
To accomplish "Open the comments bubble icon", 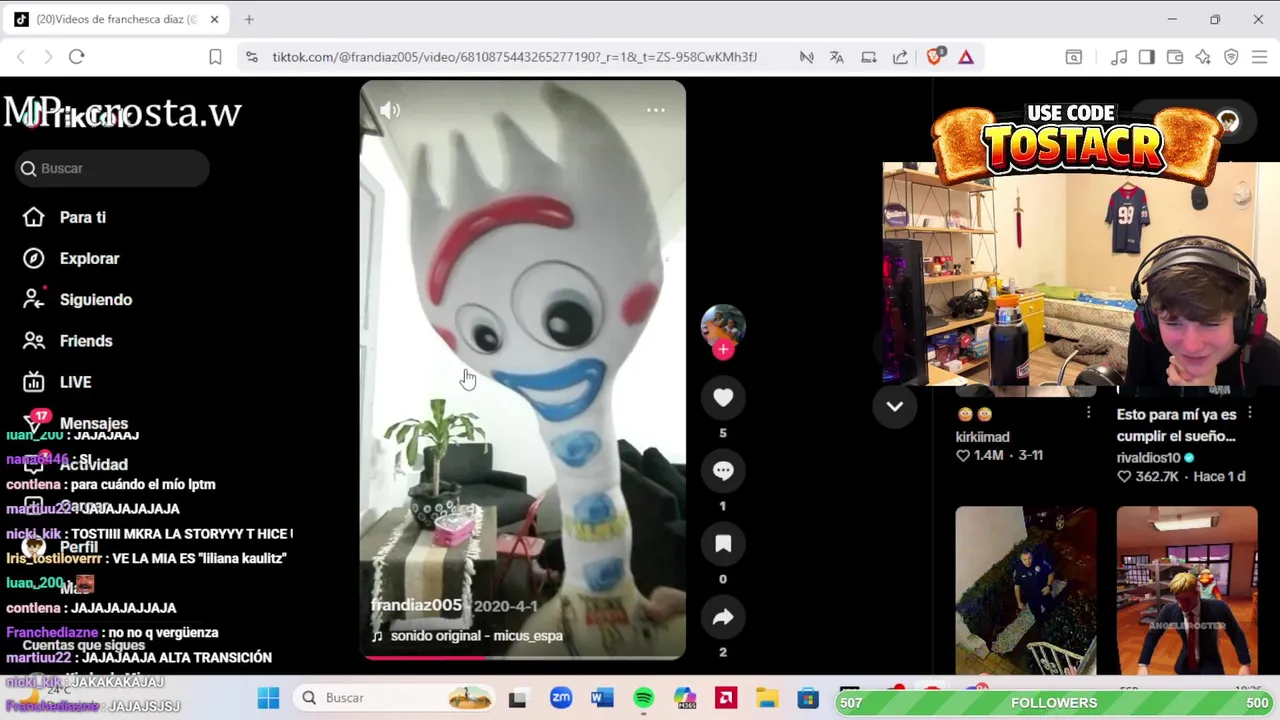I will pos(723,471).
